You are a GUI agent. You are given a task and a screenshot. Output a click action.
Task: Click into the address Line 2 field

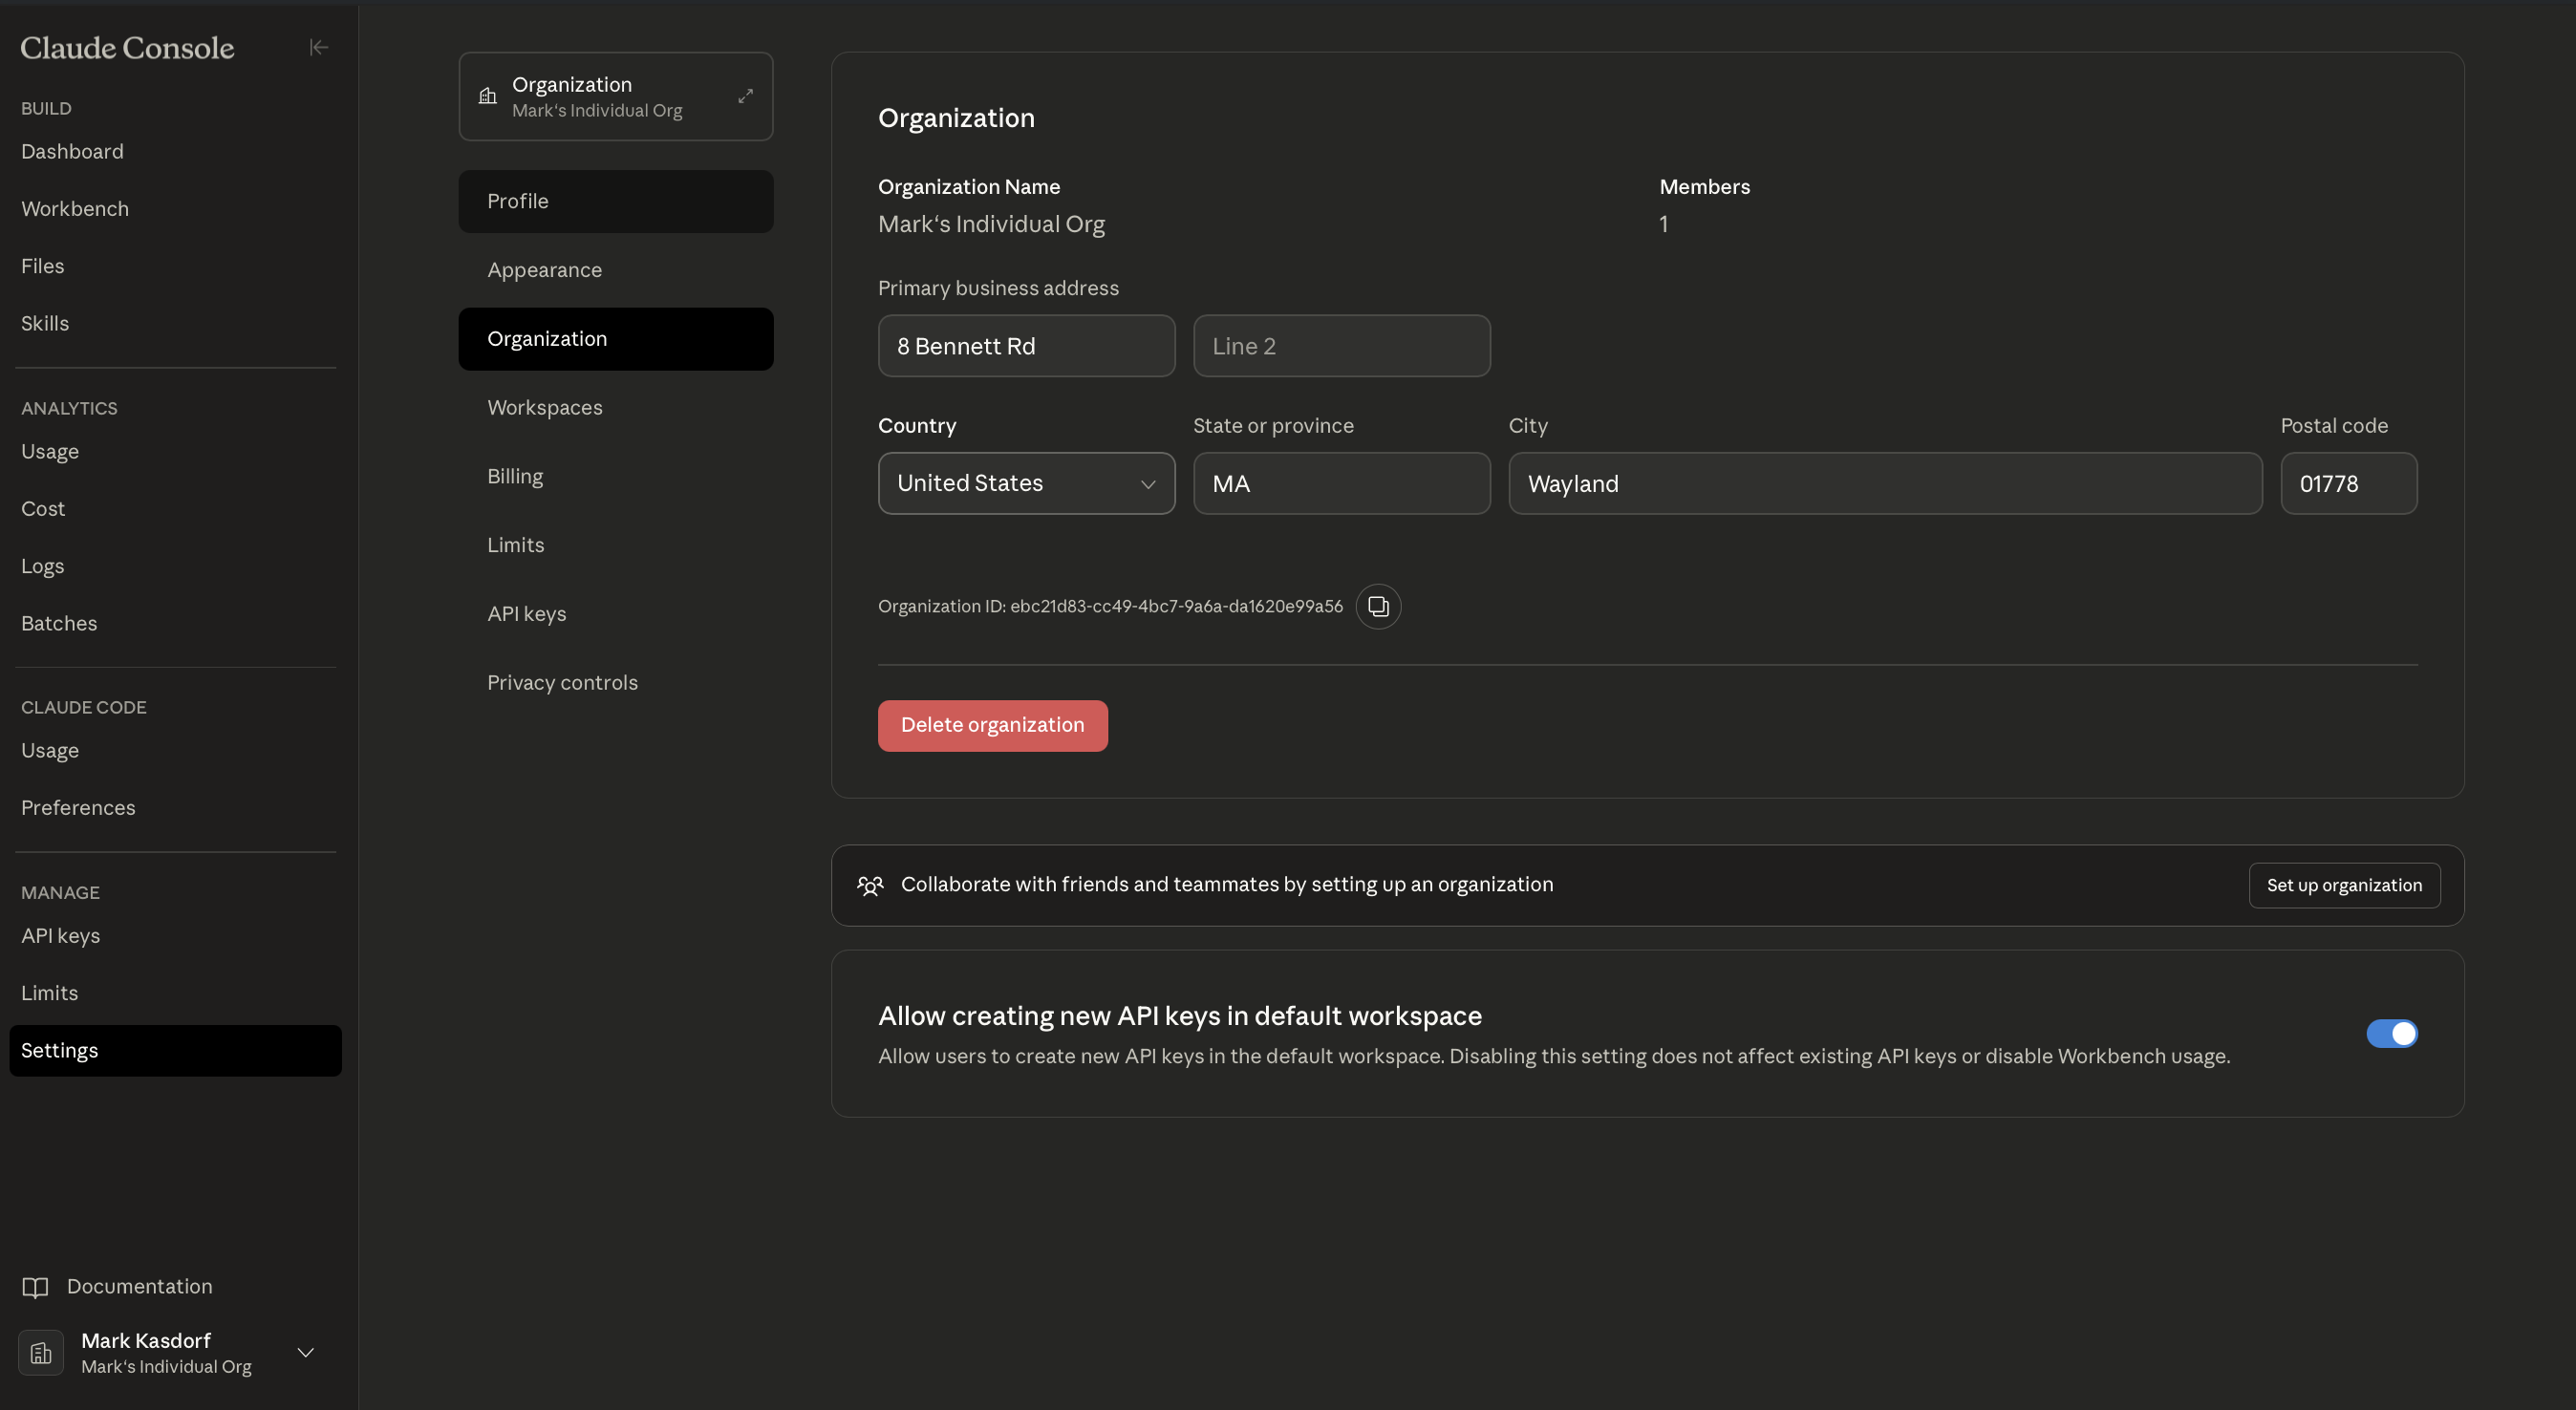pos(1340,346)
